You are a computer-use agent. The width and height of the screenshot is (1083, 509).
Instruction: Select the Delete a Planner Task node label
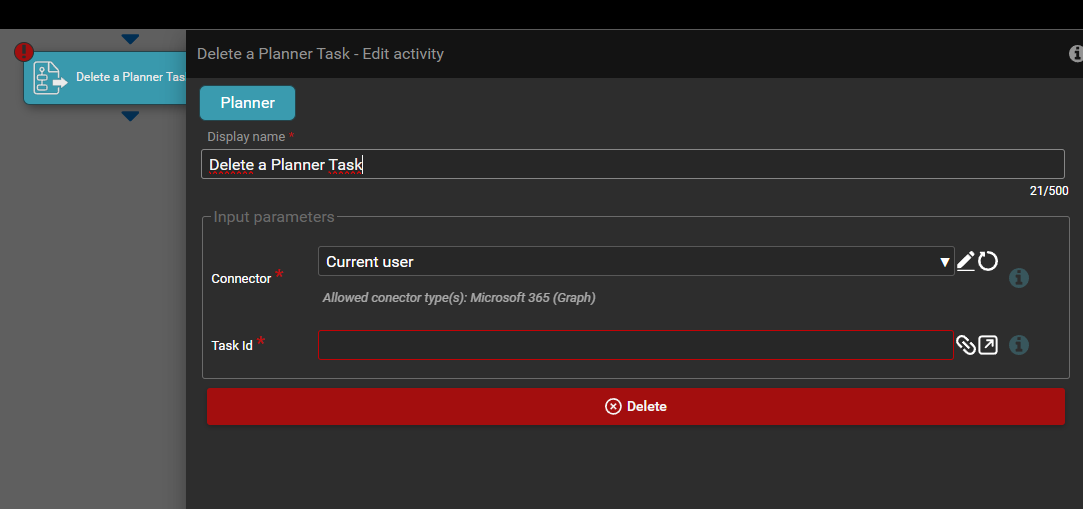[x=130, y=78]
